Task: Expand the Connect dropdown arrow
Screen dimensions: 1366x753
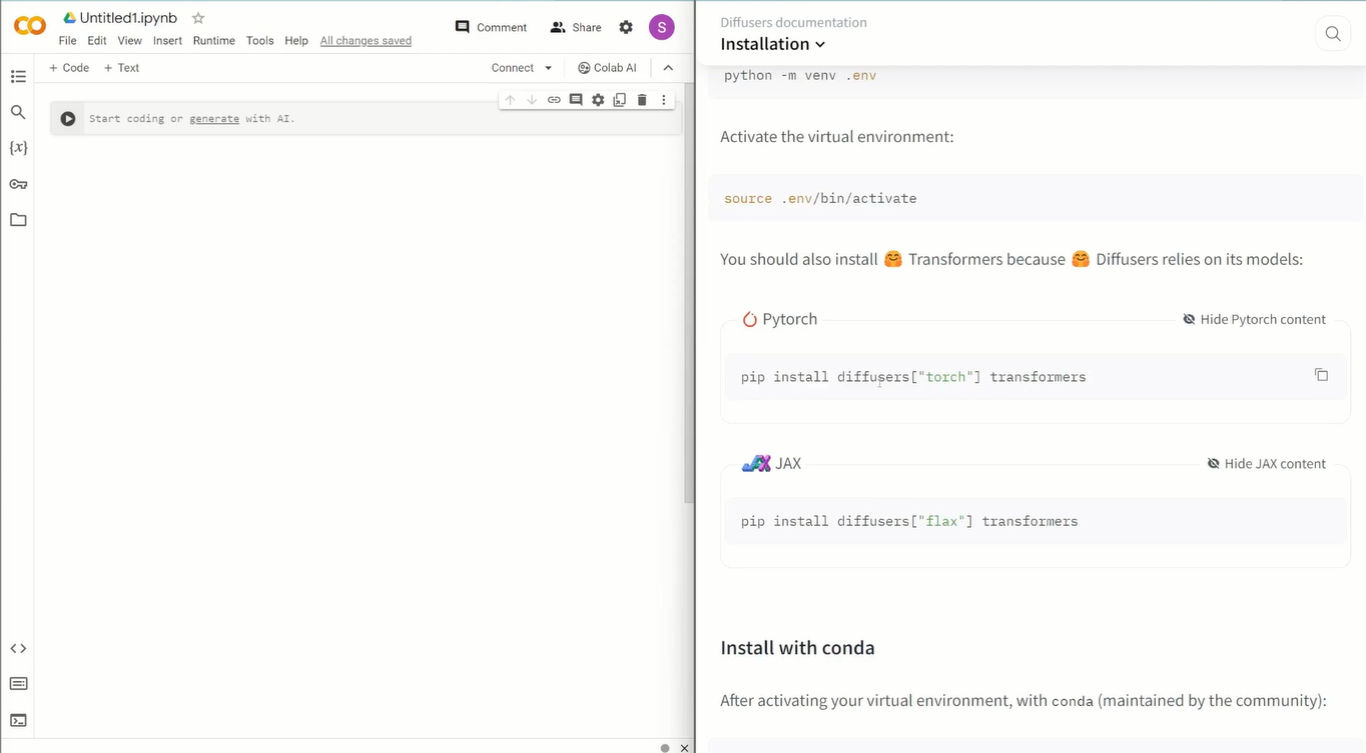Action: click(x=548, y=68)
